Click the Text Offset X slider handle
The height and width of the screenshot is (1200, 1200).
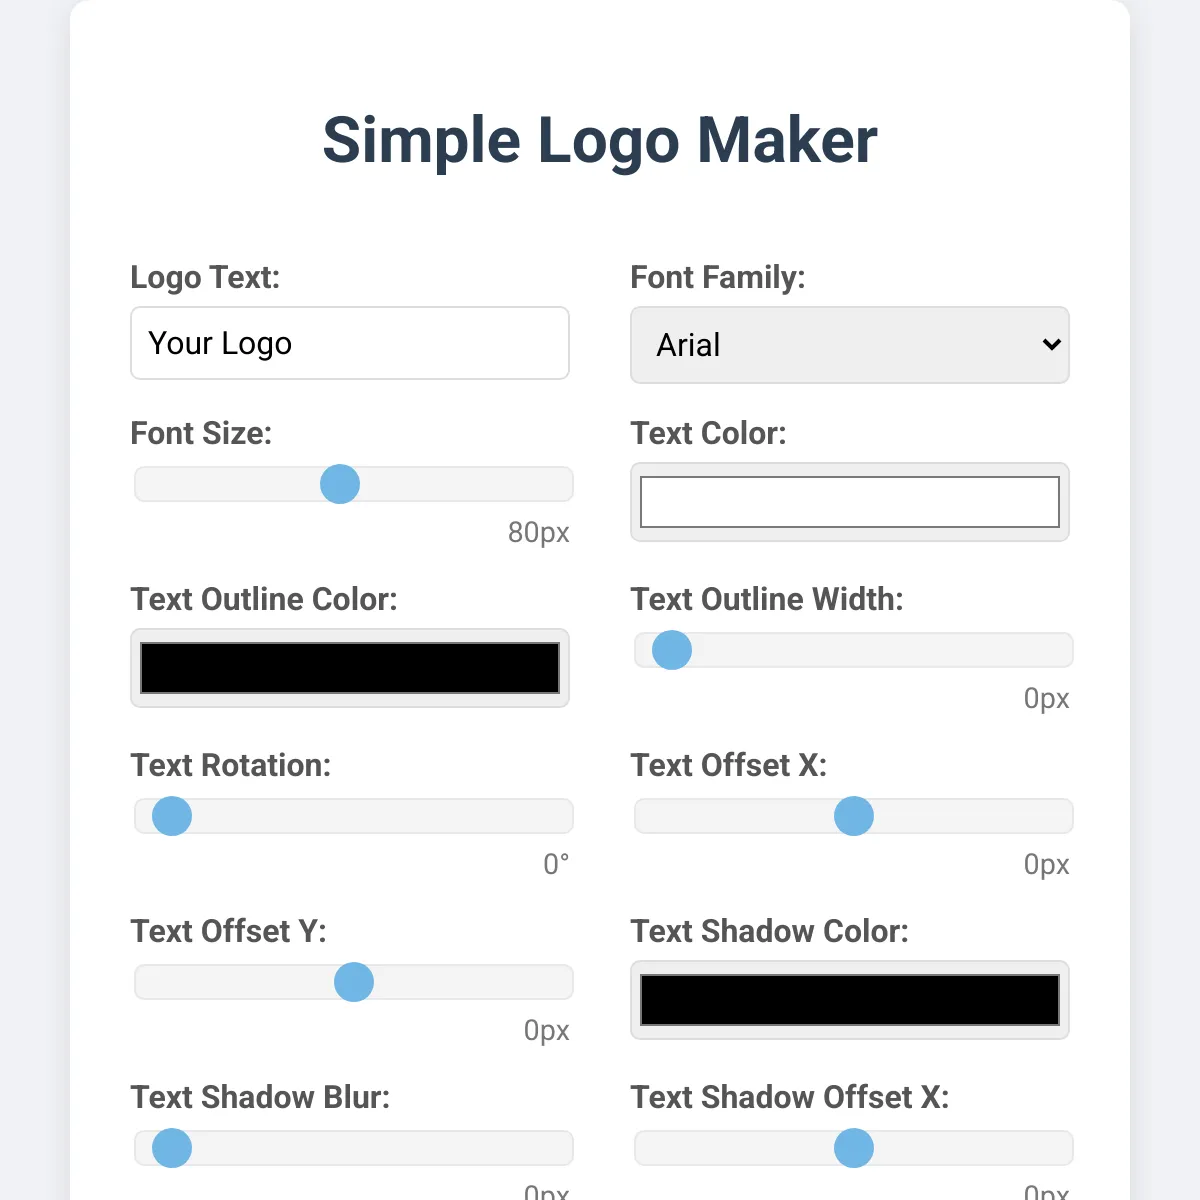pyautogui.click(x=854, y=816)
